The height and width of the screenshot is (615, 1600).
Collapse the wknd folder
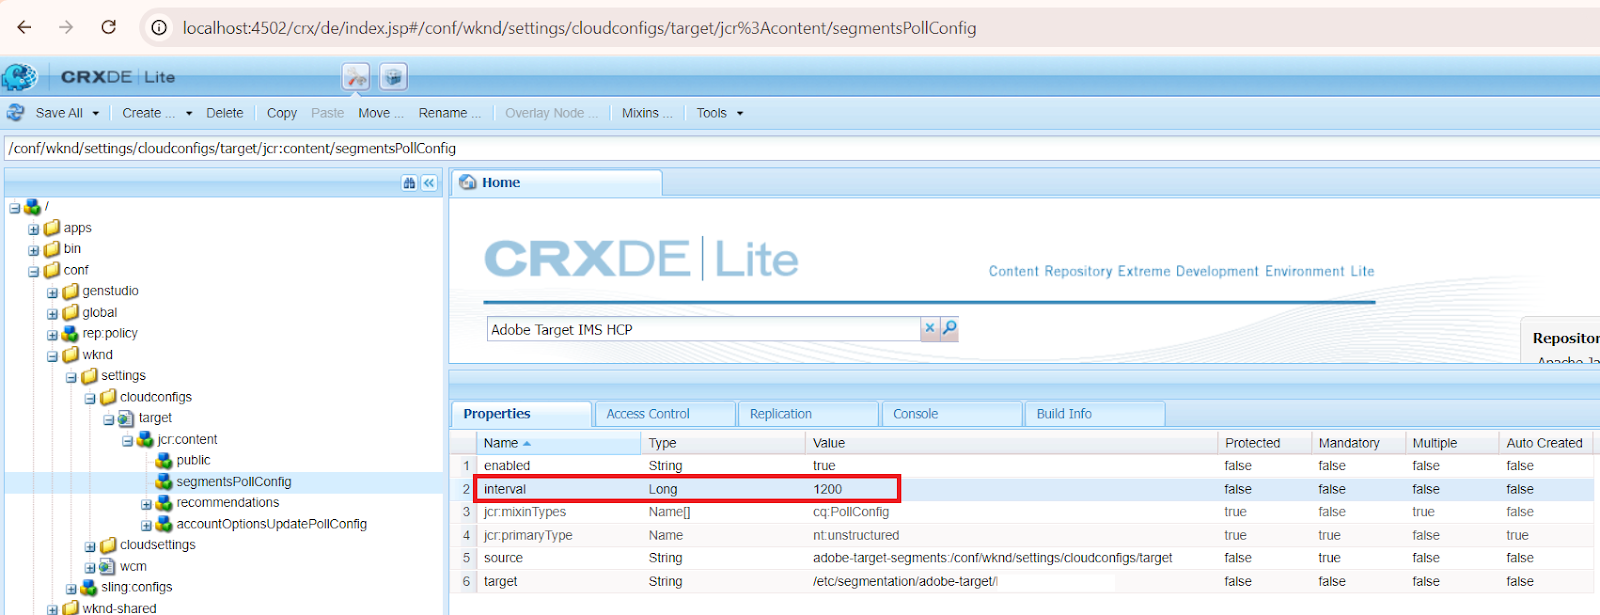click(x=52, y=355)
